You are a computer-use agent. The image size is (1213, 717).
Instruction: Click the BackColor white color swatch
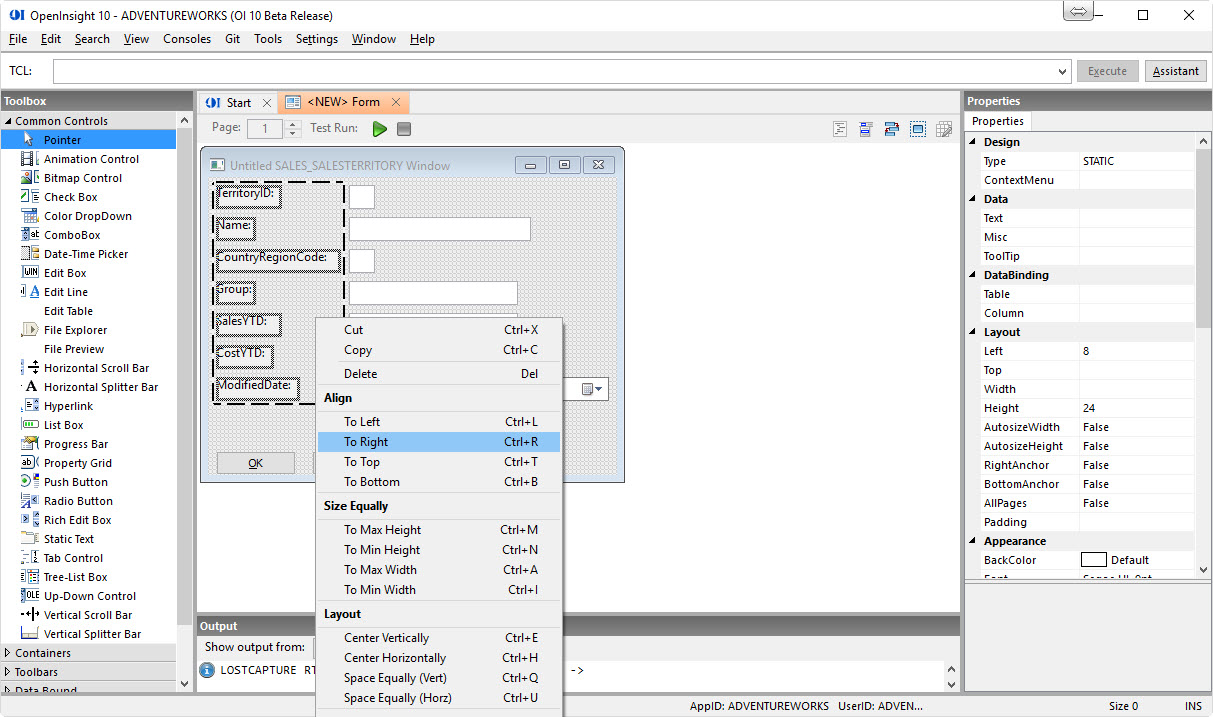pos(1093,560)
